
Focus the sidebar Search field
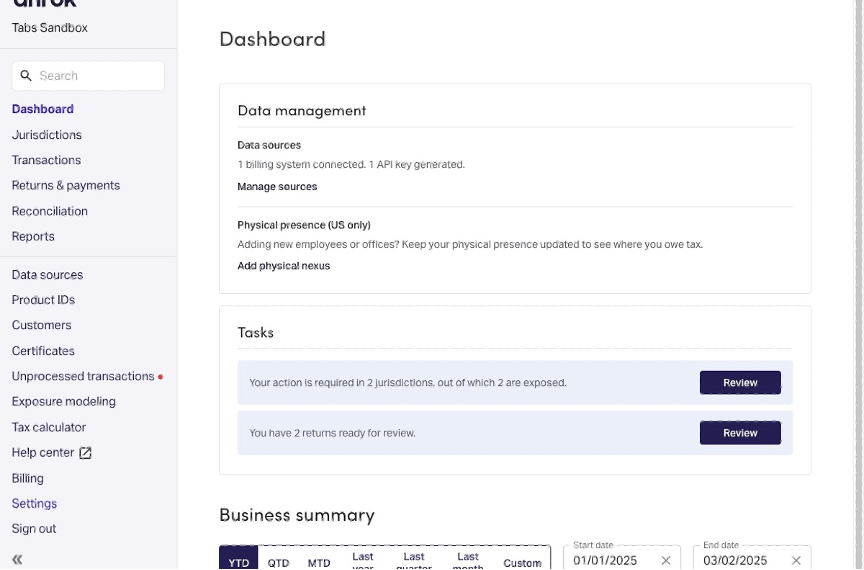[x=98, y=76]
